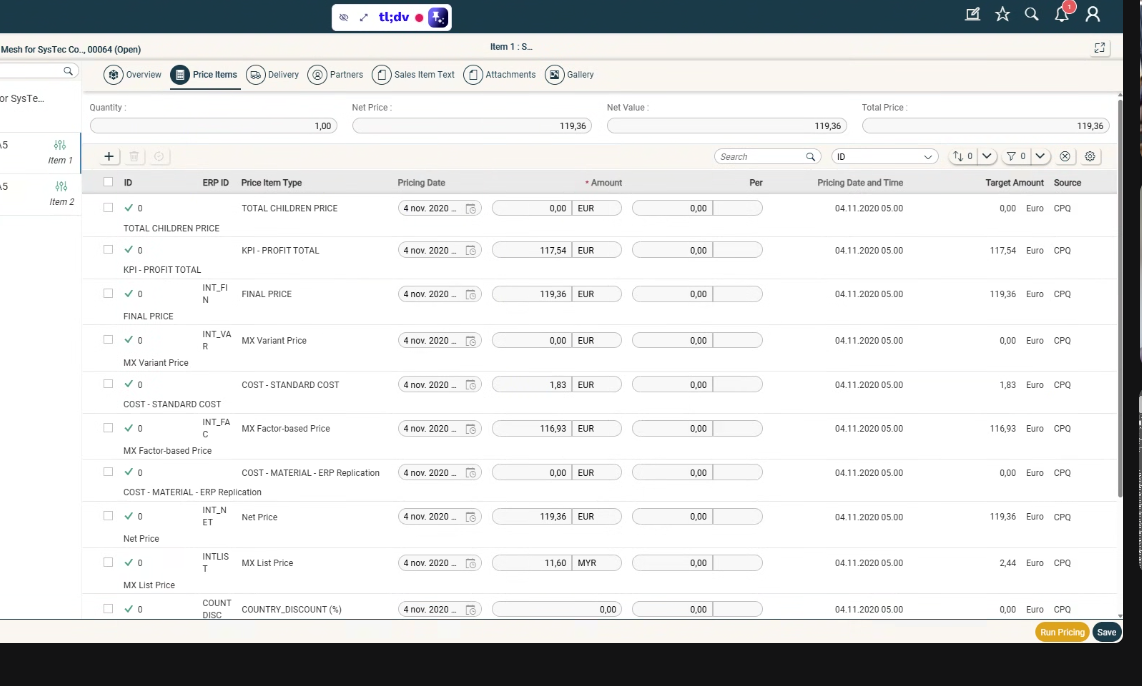The image size is (1142, 686).
Task: Switch to the Delivery tab
Action: pyautogui.click(x=273, y=75)
